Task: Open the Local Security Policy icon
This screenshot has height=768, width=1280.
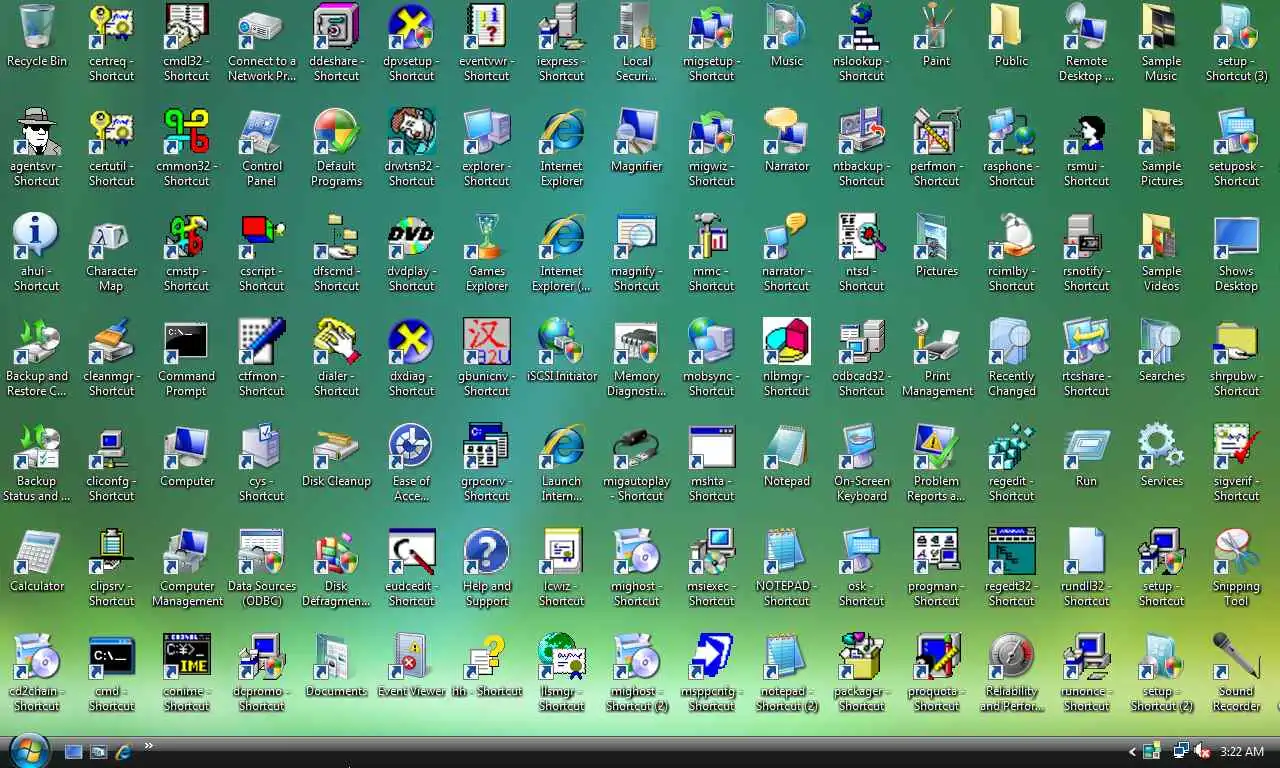Action: click(x=637, y=27)
